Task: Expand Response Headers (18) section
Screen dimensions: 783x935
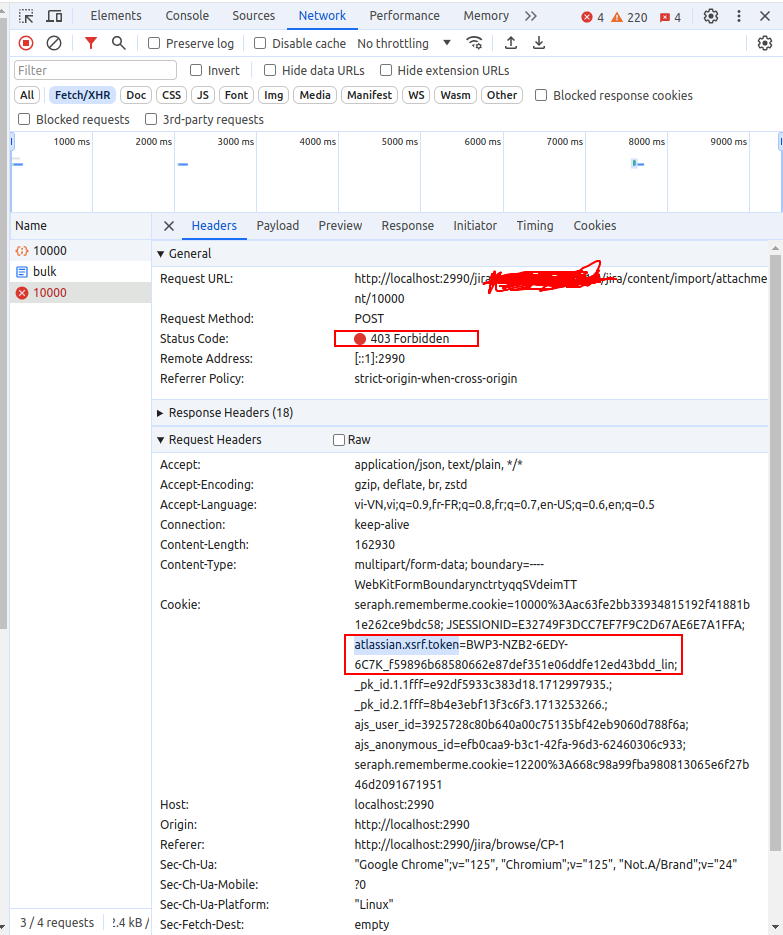Action: pos(160,413)
